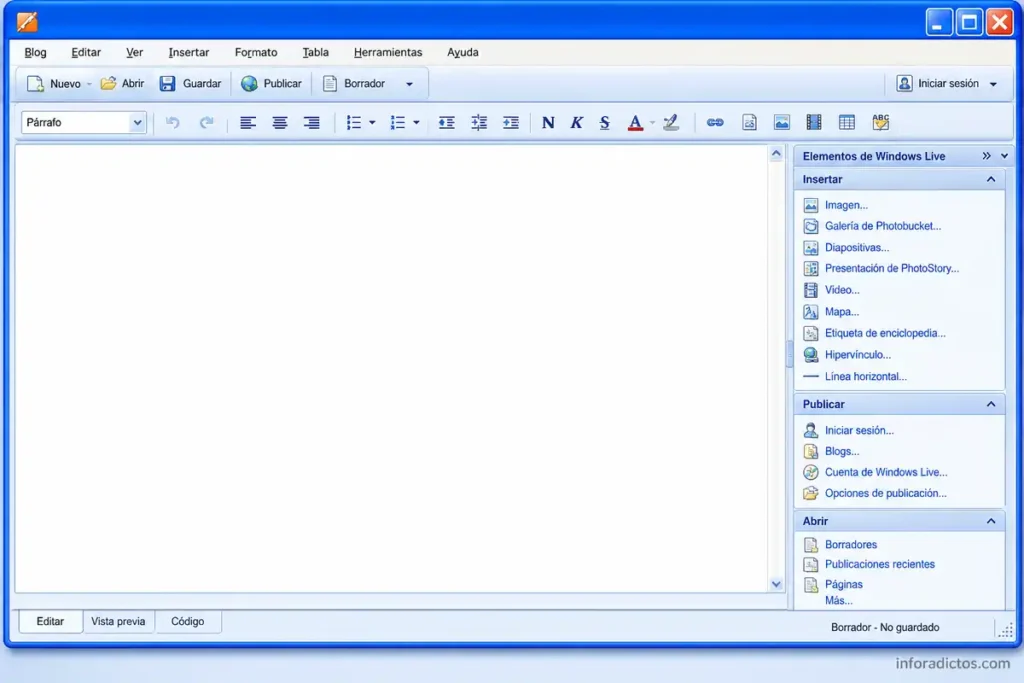Open Iniciar sesión dropdown arrow
The width and height of the screenshot is (1024, 683).
993,84
